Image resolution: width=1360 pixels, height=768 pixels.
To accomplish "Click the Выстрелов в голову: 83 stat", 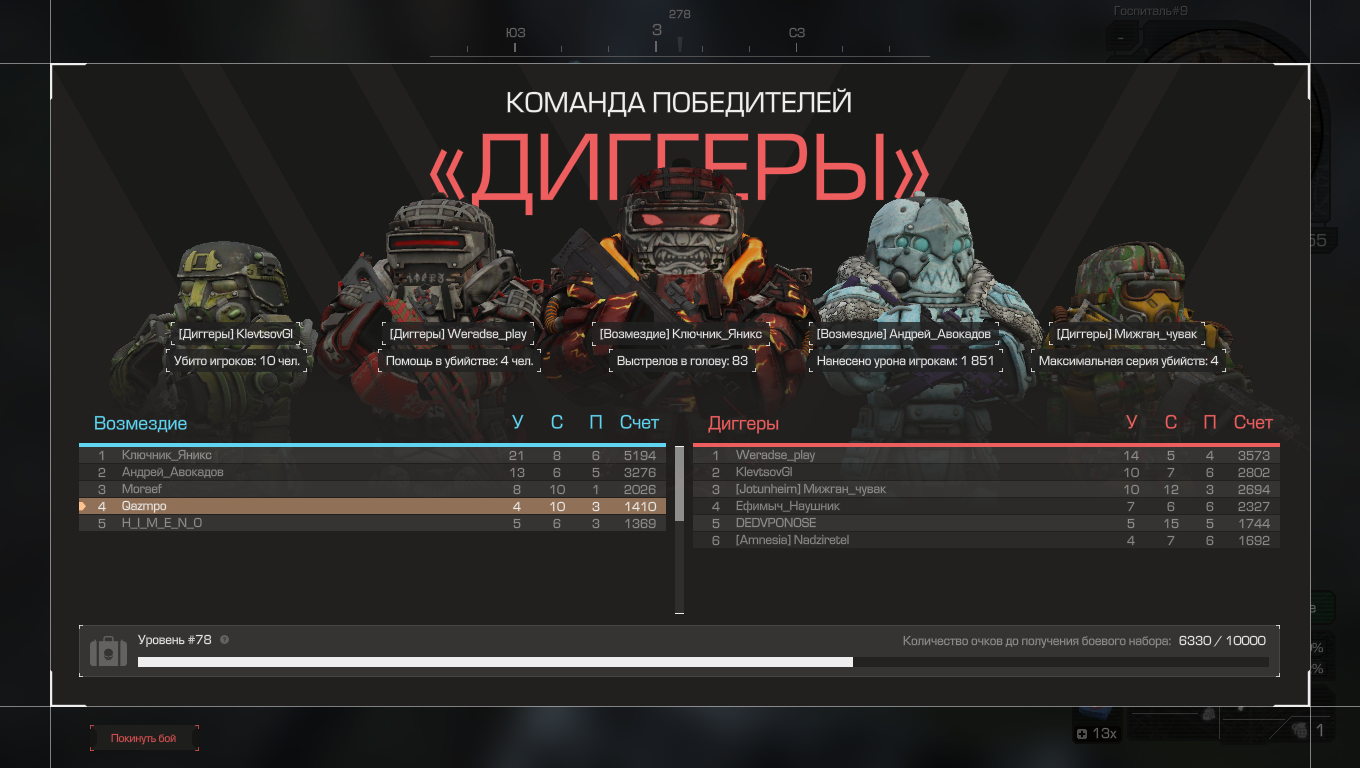I will click(682, 360).
